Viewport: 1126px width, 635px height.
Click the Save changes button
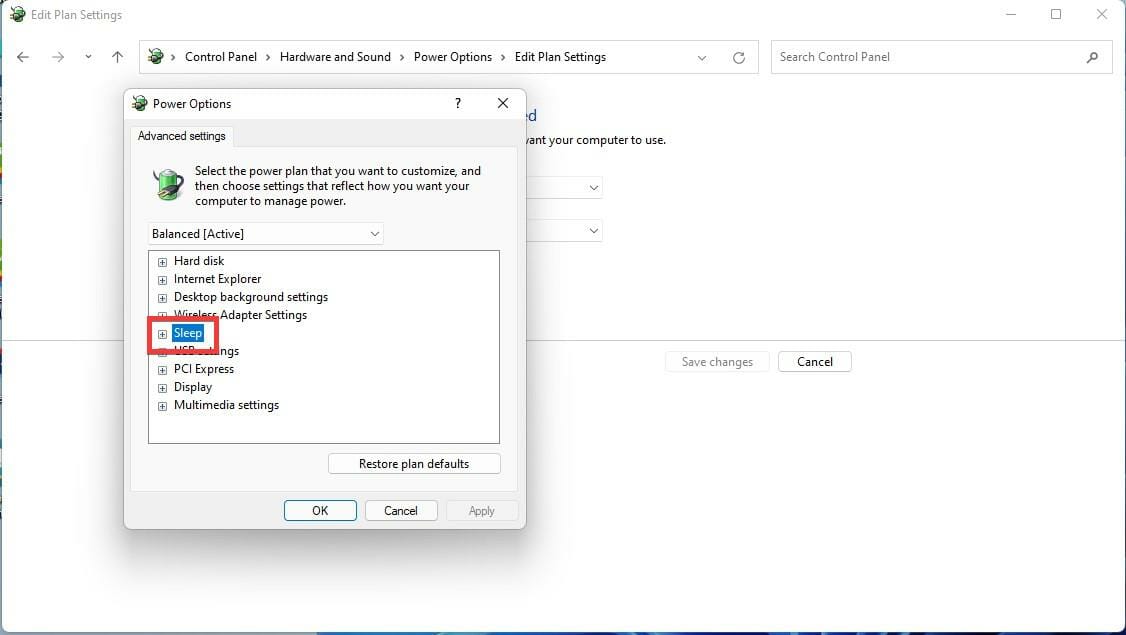[716, 361]
